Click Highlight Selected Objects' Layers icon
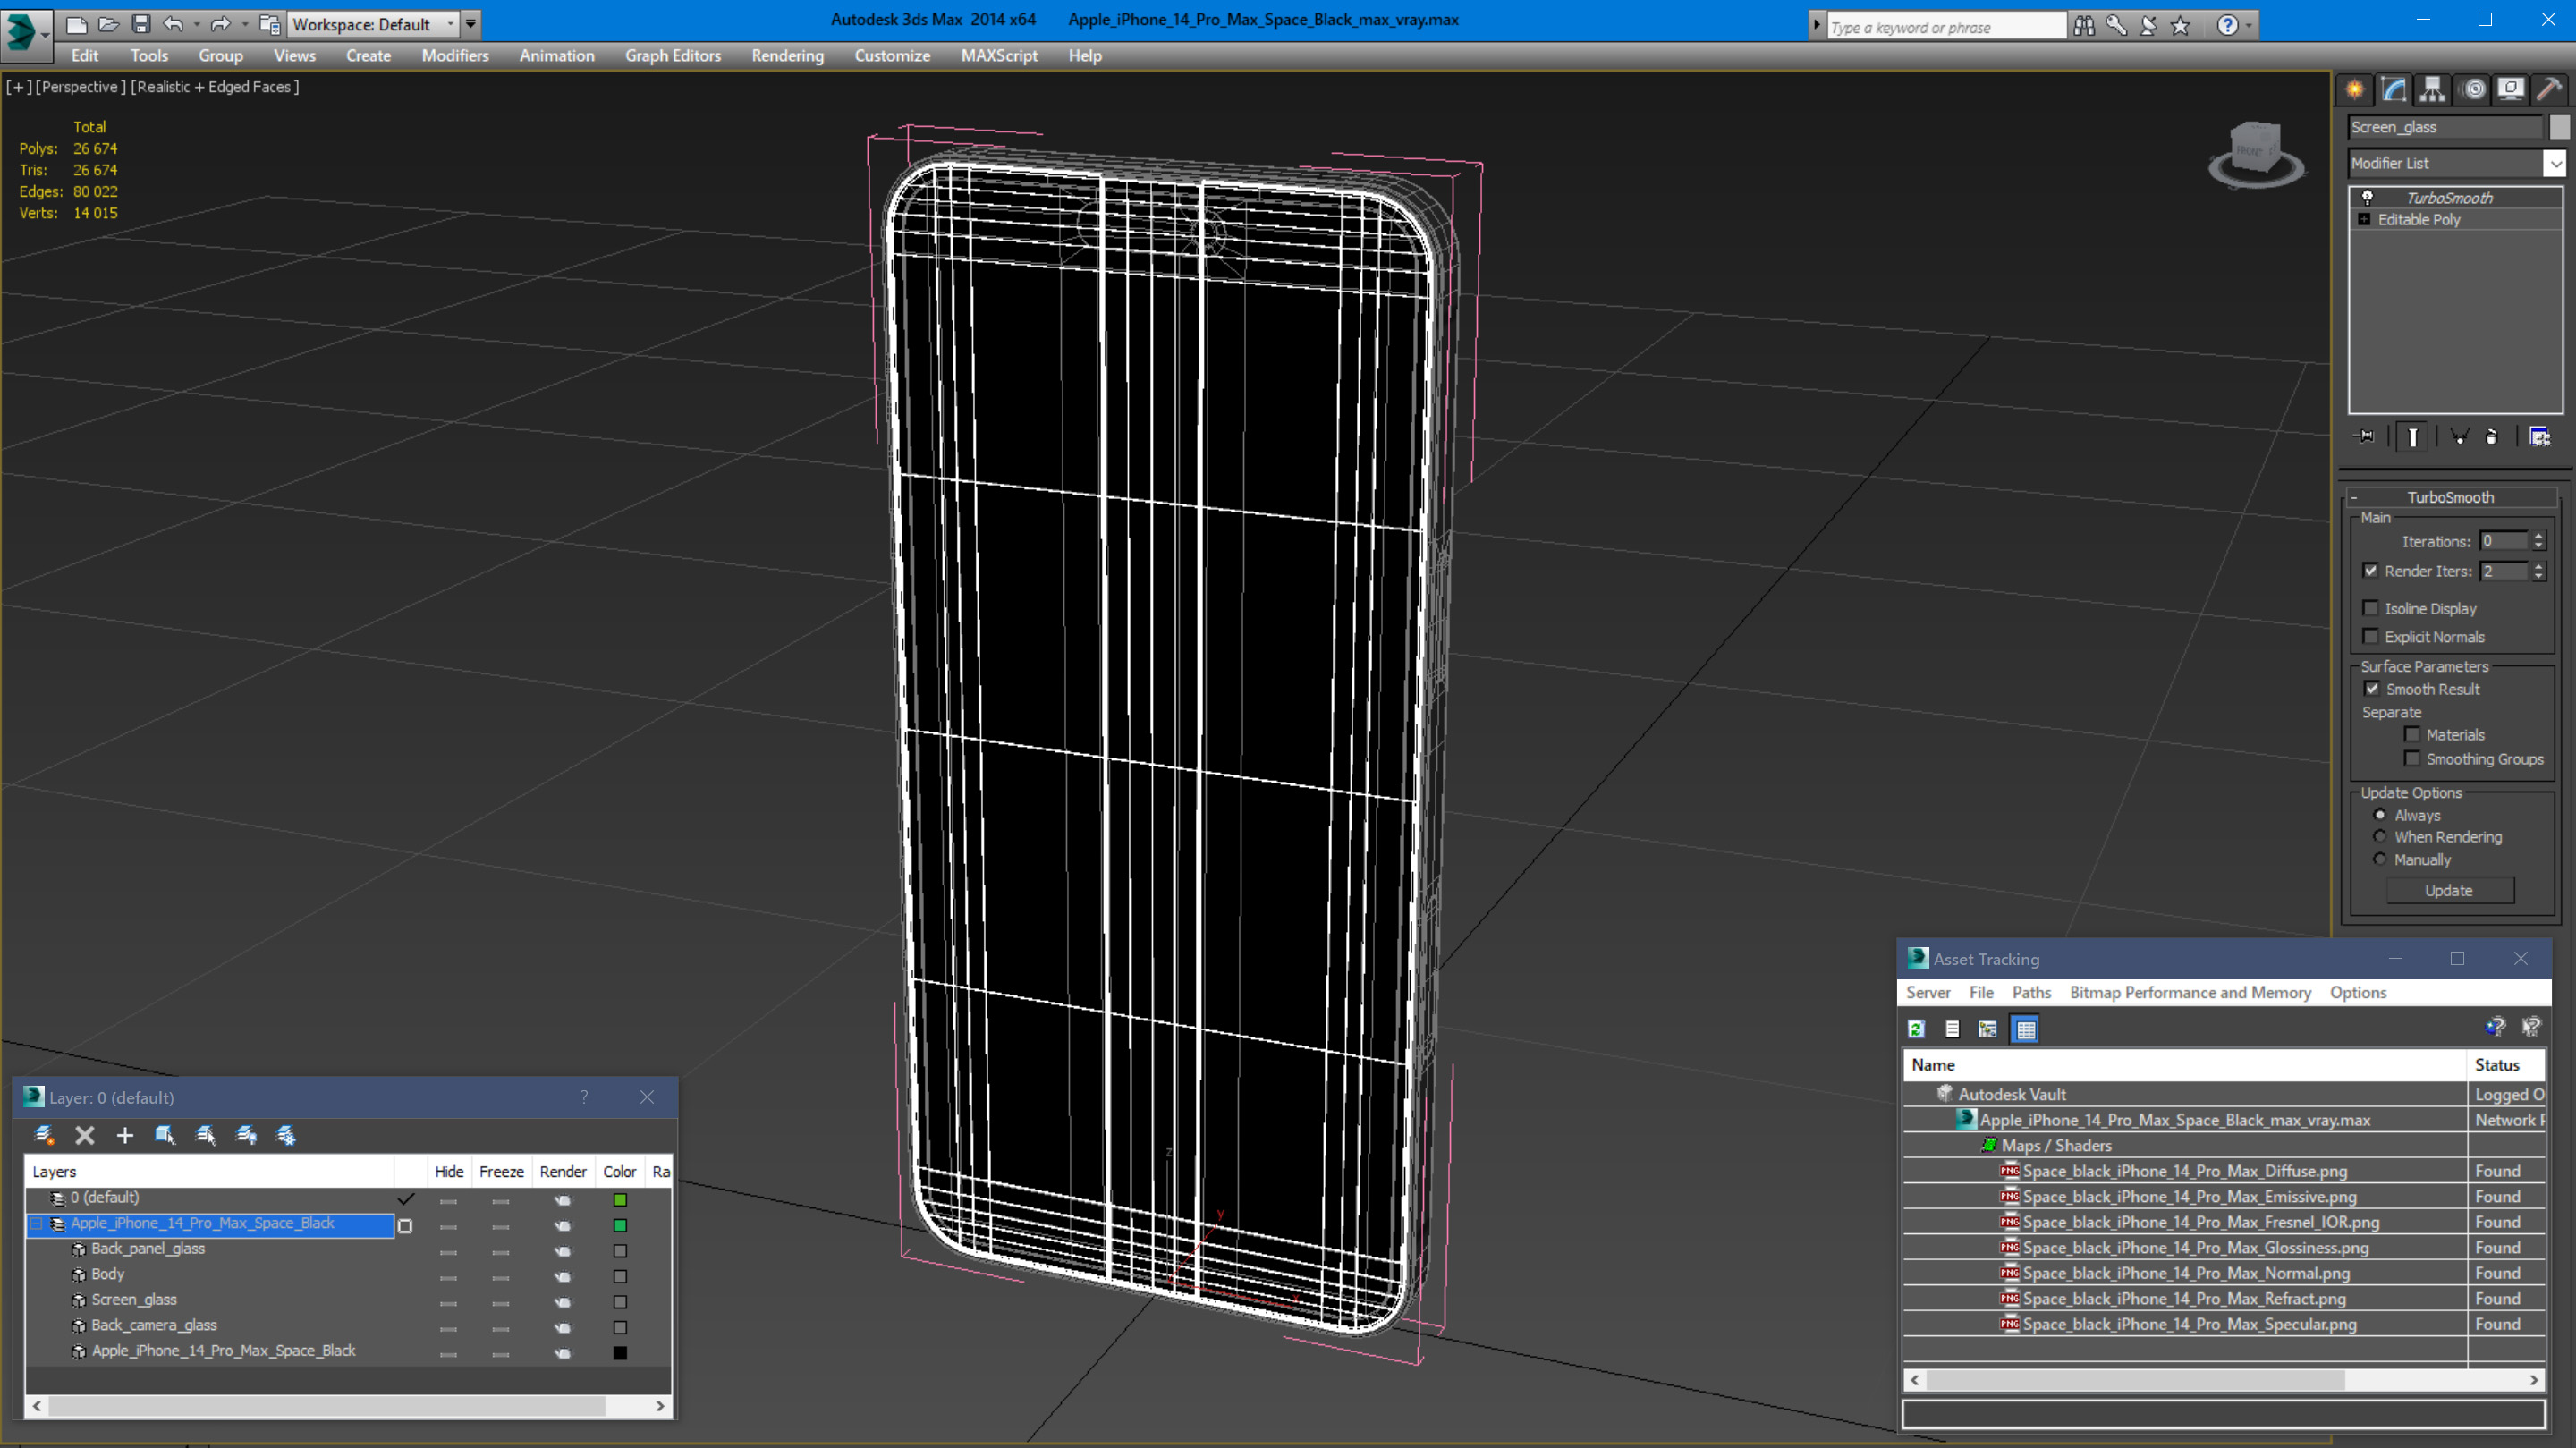The height and width of the screenshot is (1448, 2576). click(x=206, y=1135)
